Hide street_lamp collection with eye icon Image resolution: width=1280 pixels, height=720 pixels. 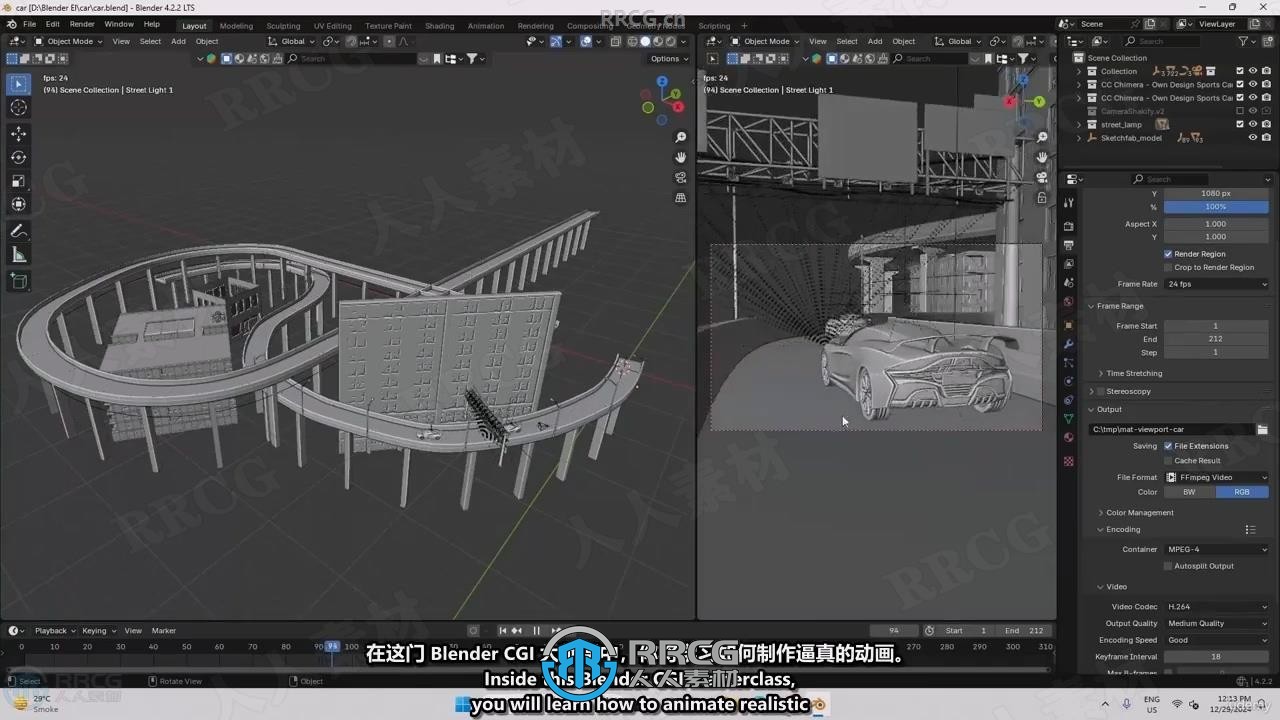pyautogui.click(x=1252, y=124)
